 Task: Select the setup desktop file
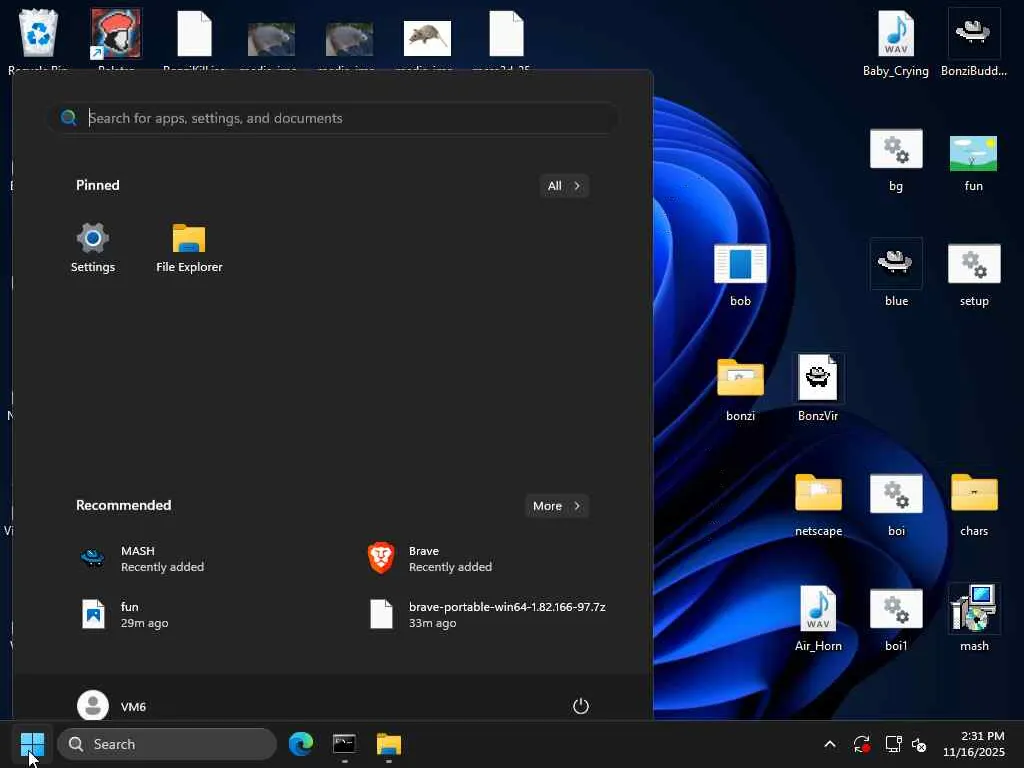(x=974, y=275)
